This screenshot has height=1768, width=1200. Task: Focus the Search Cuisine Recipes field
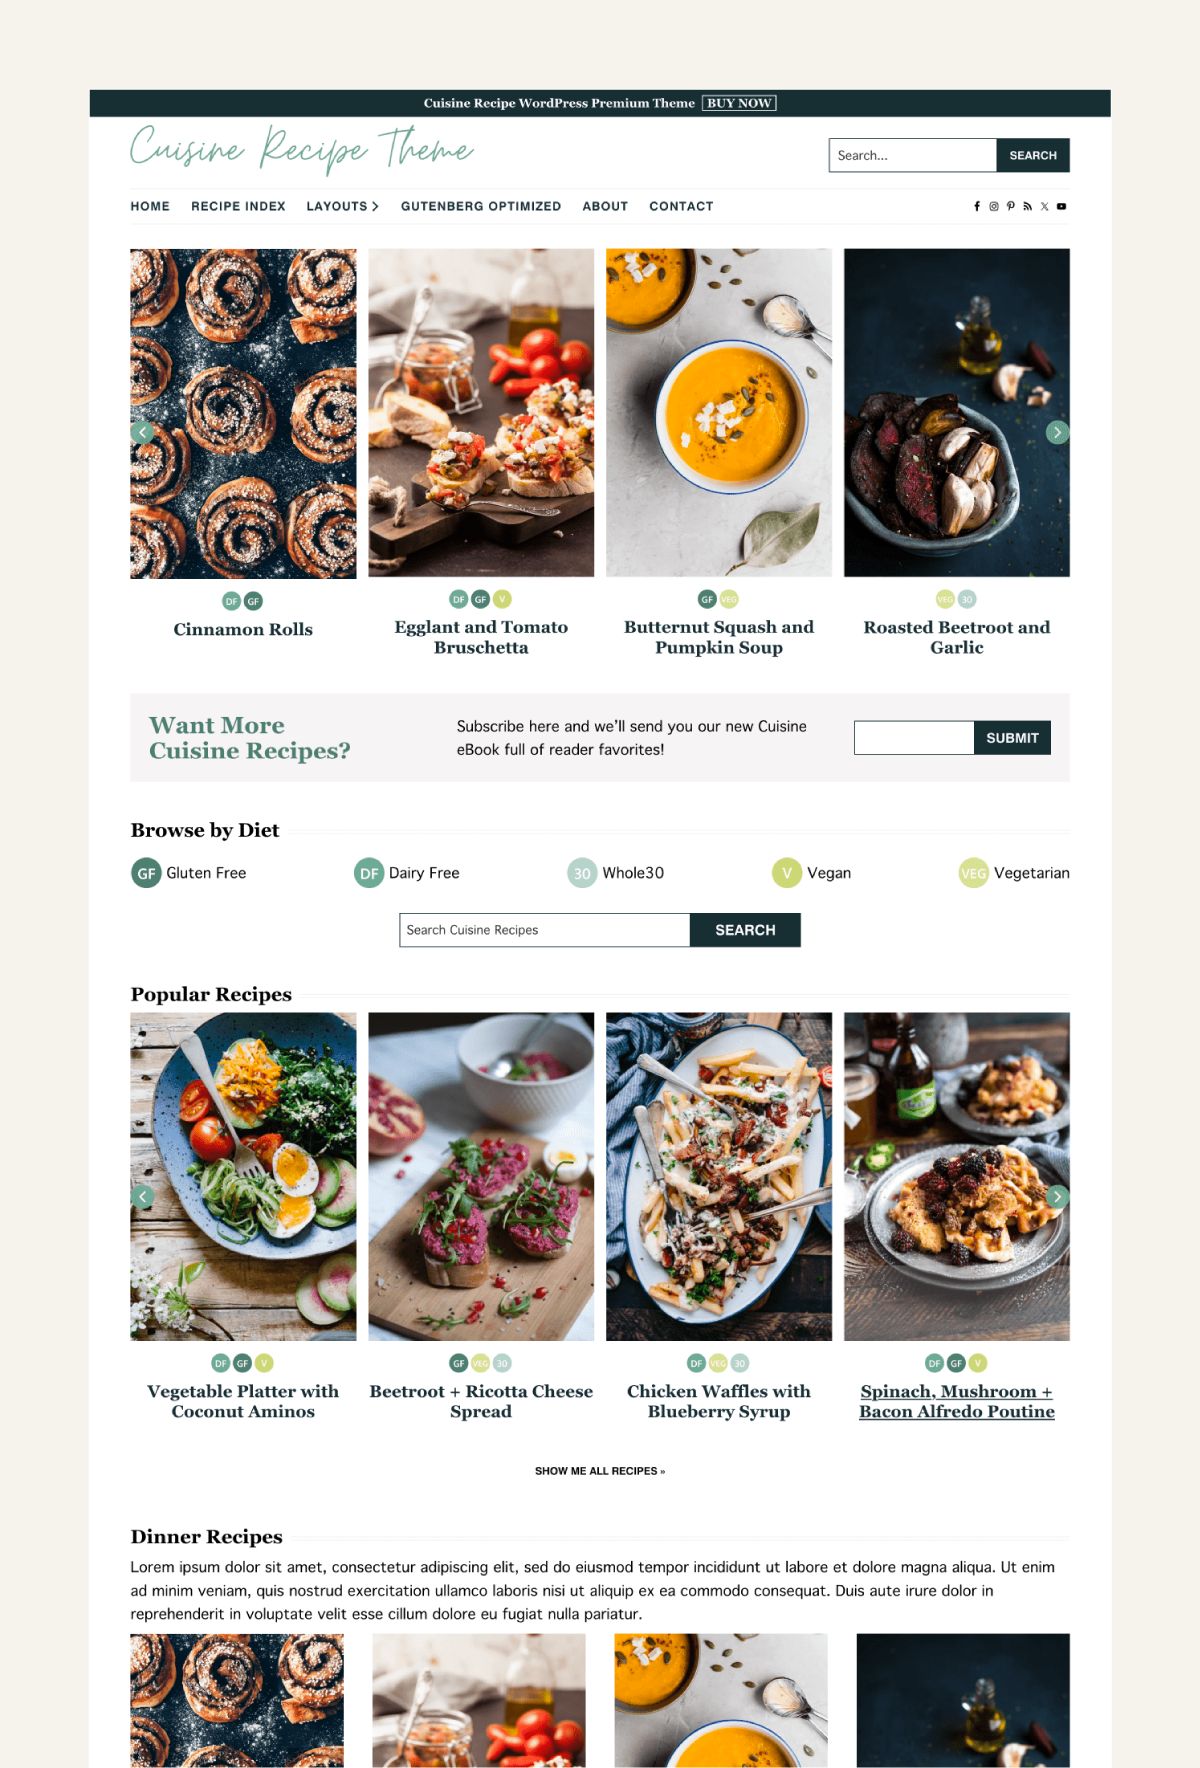(x=545, y=930)
